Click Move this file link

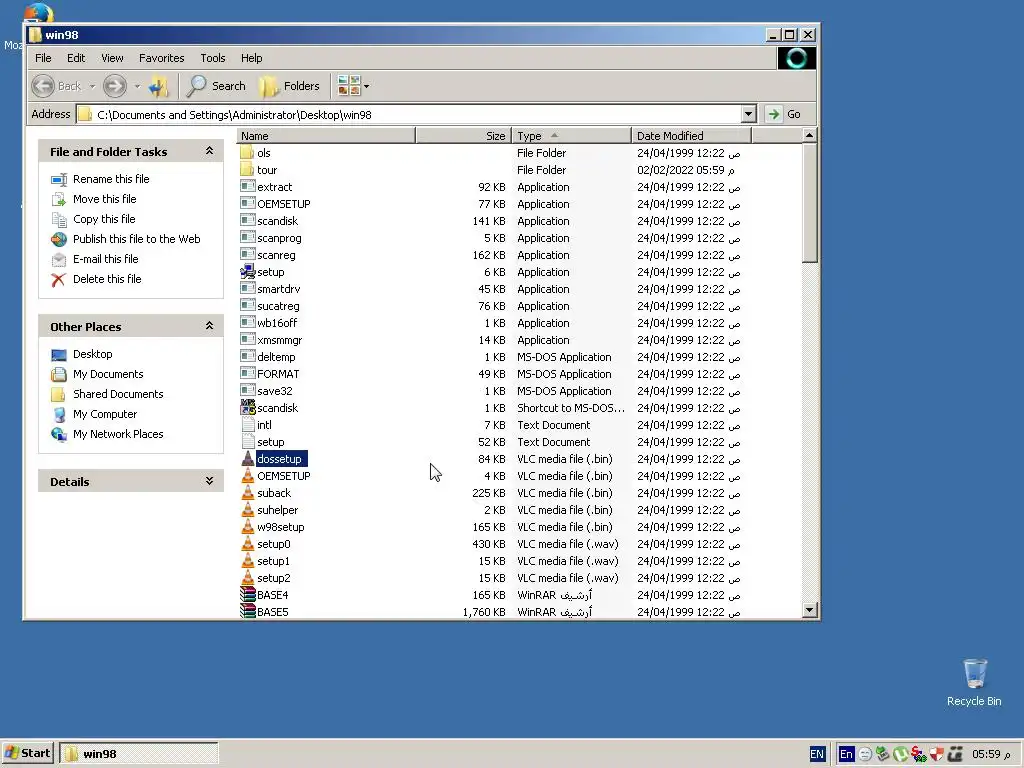coord(104,199)
